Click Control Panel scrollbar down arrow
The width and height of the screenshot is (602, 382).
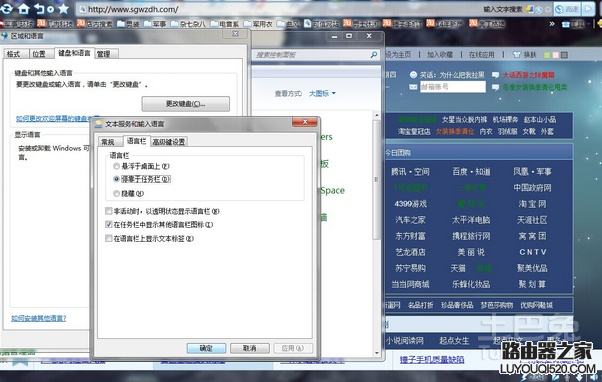[377, 353]
